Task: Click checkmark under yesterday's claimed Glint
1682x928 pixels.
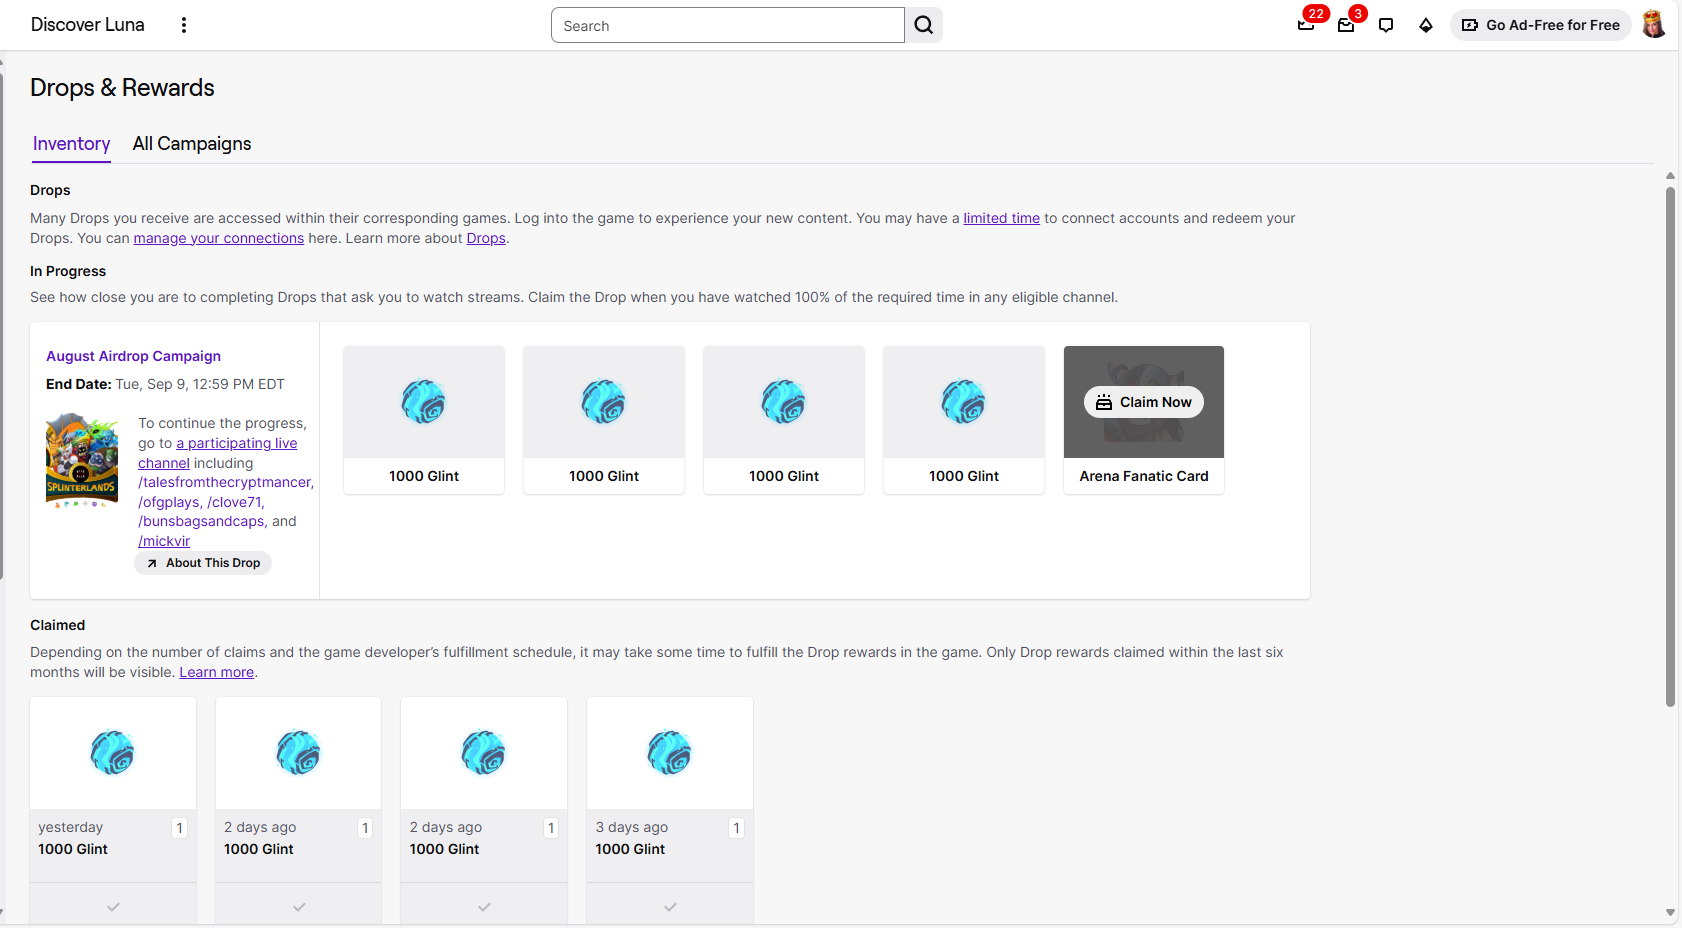Action: tap(113, 907)
